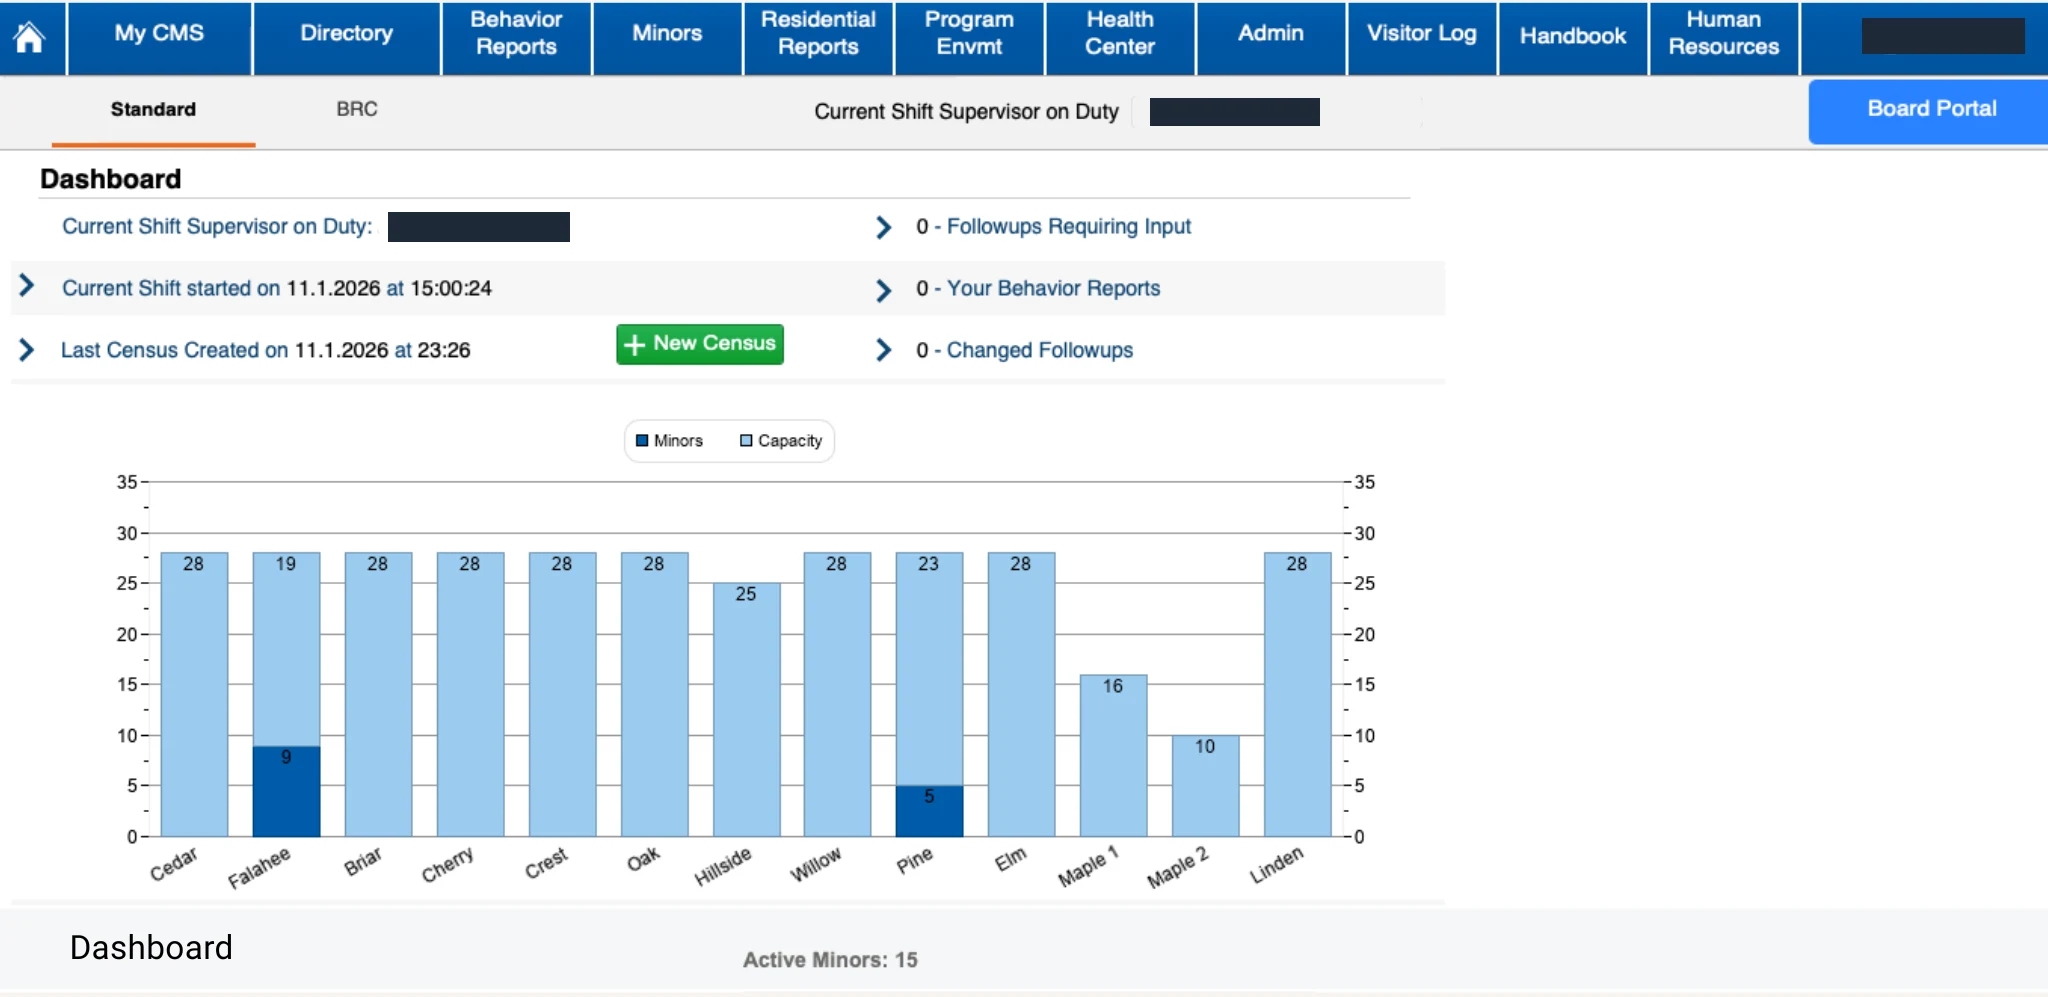2048x997 pixels.
Task: Switch to the Standard tab
Action: point(153,110)
